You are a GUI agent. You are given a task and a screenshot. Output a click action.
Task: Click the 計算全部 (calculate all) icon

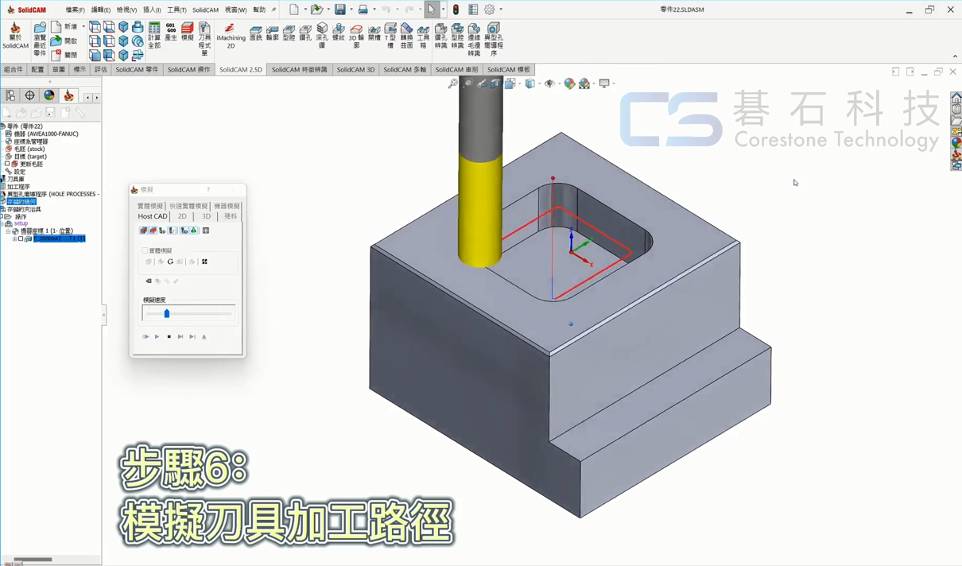pyautogui.click(x=154, y=34)
